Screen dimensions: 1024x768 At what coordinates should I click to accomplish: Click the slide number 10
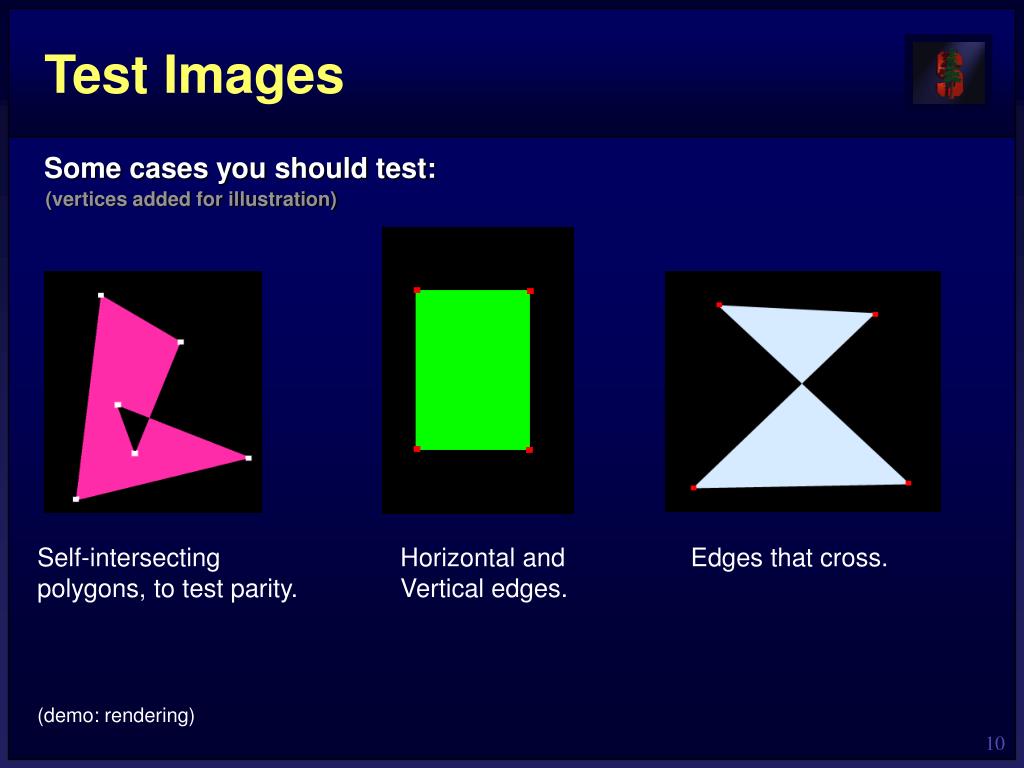pos(995,743)
